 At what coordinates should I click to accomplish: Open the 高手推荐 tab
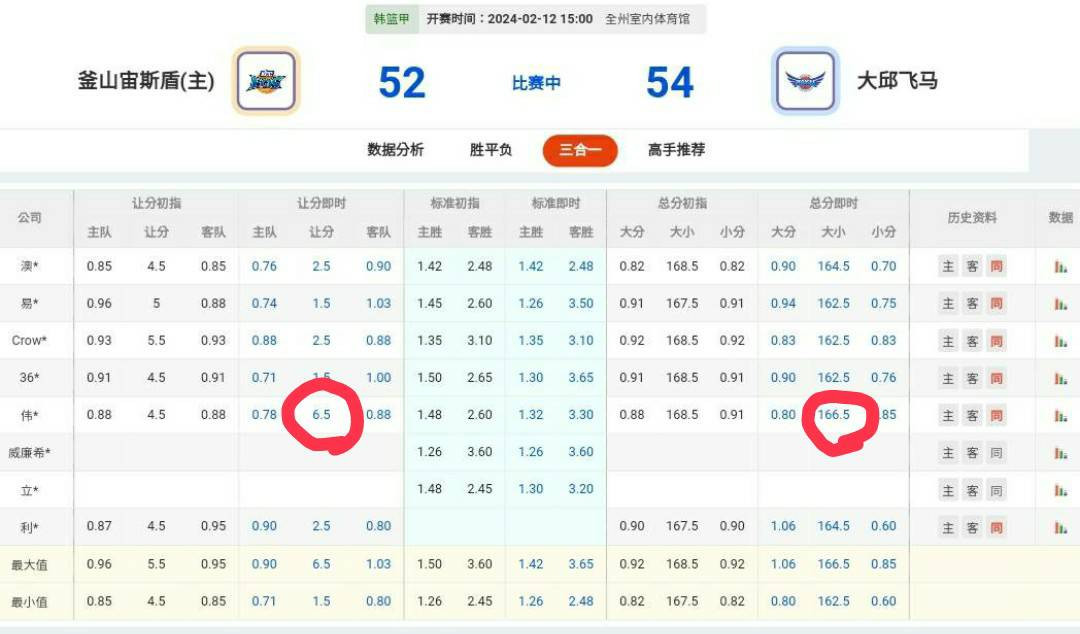(x=676, y=150)
